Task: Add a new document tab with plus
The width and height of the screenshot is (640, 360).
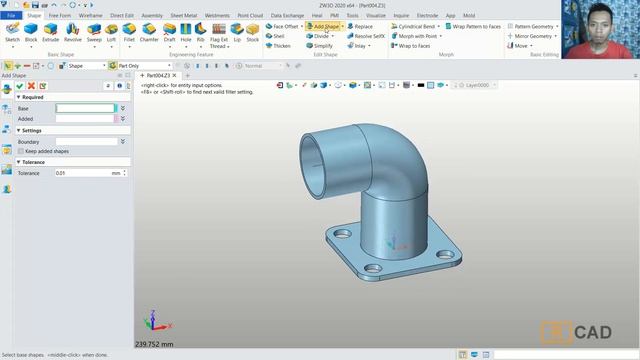Action: (x=188, y=76)
